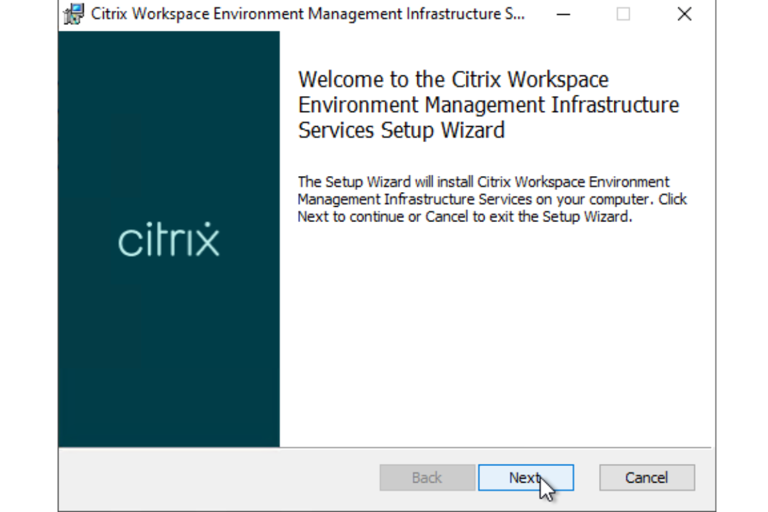Click the window title text in the title bar
This screenshot has width=768, height=512.
pos(300,14)
